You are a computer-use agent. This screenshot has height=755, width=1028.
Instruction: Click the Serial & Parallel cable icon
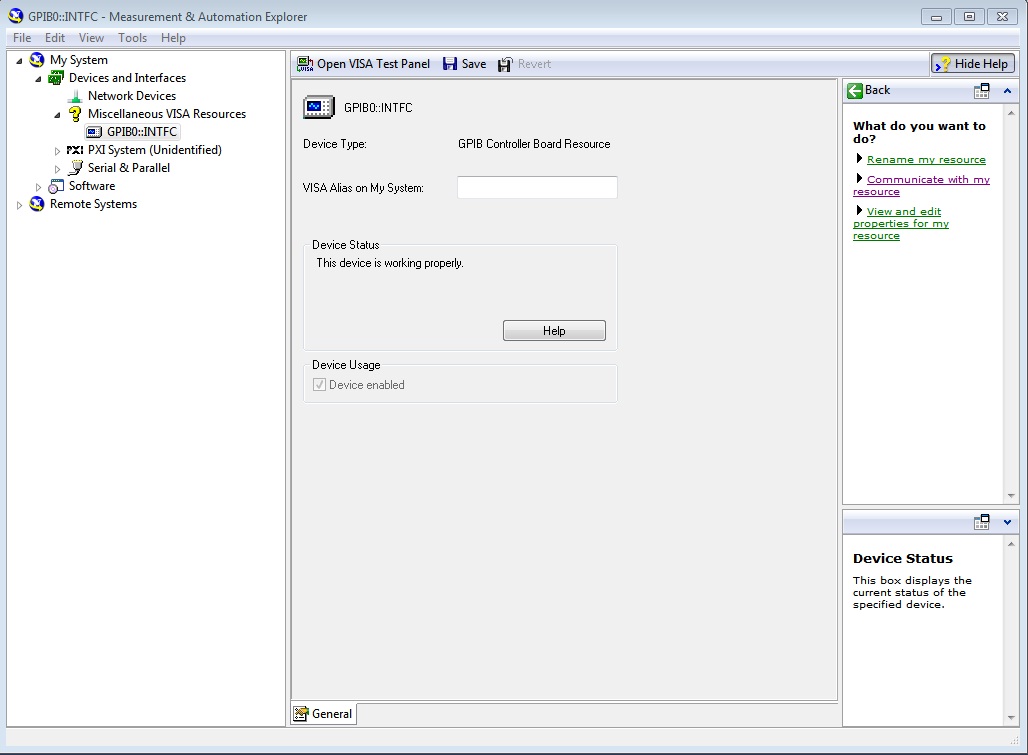tap(75, 168)
